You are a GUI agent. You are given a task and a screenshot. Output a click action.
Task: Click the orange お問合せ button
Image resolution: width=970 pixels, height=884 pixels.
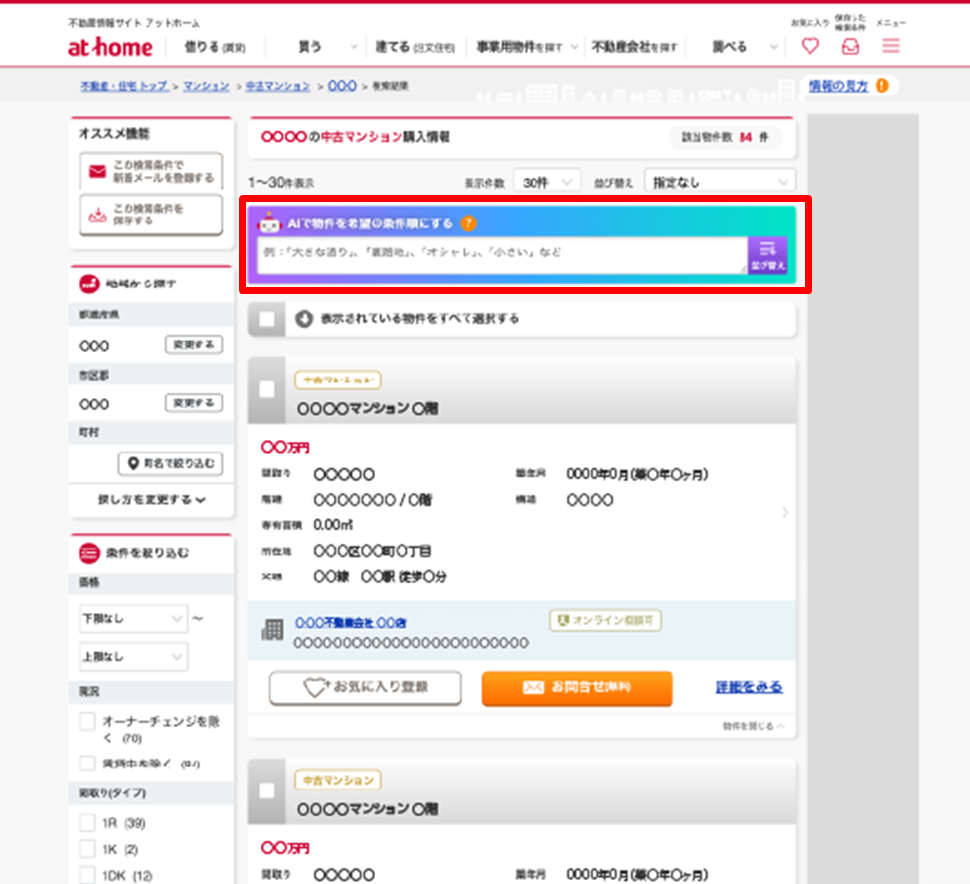click(x=577, y=688)
